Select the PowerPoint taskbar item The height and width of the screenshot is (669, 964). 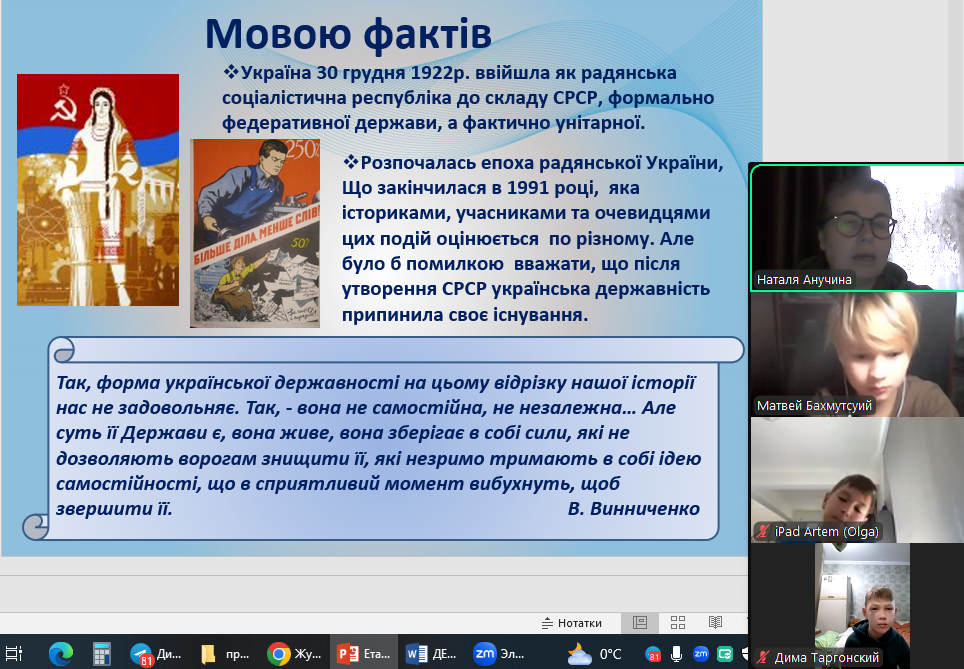coord(364,653)
